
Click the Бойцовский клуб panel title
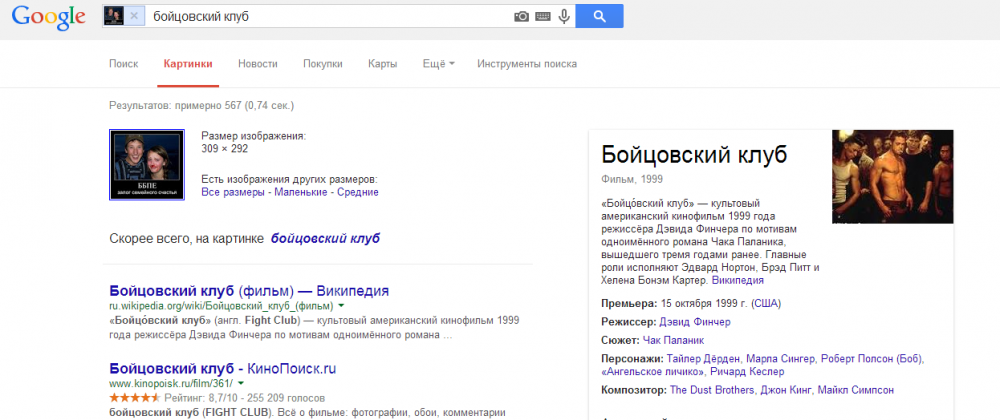click(x=695, y=154)
